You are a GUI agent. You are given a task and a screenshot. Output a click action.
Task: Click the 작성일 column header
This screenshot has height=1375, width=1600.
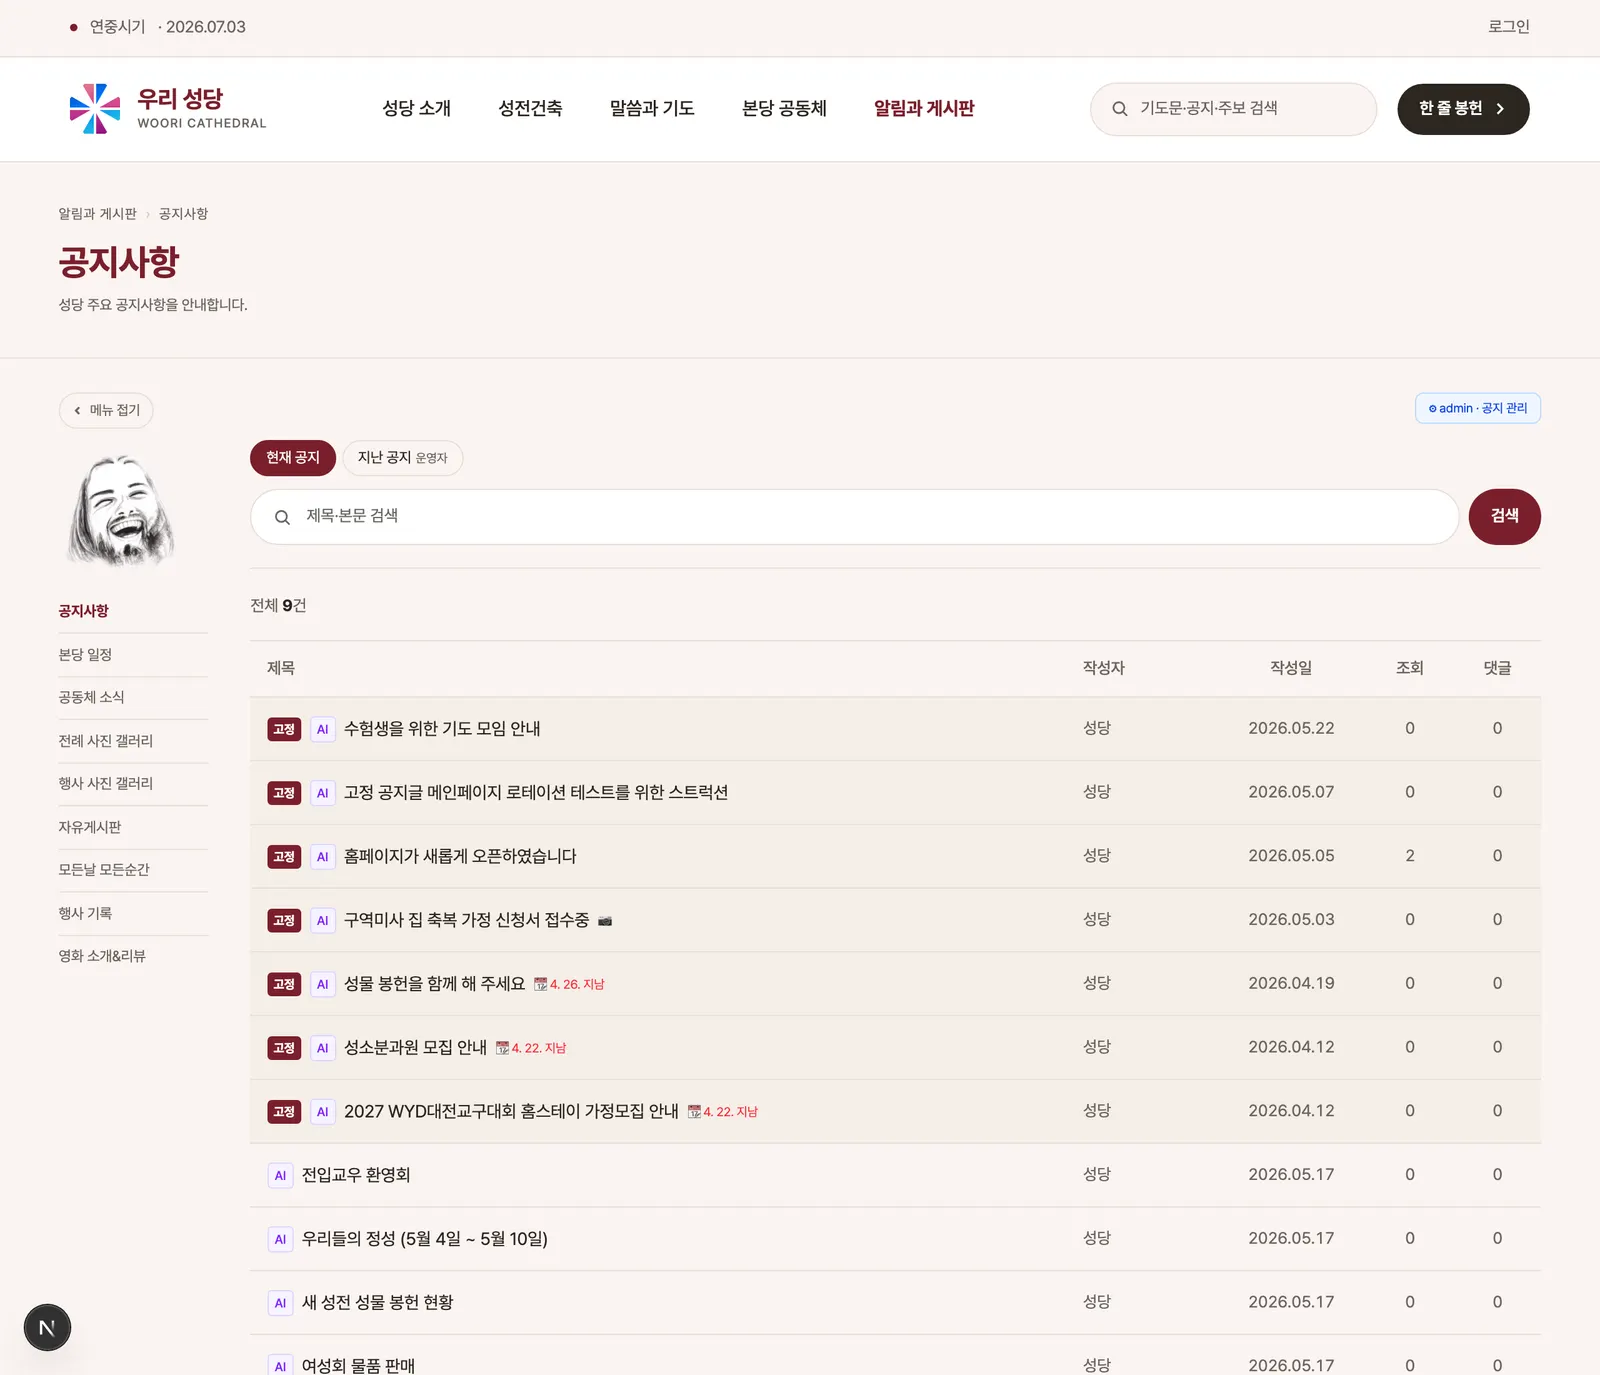1291,668
